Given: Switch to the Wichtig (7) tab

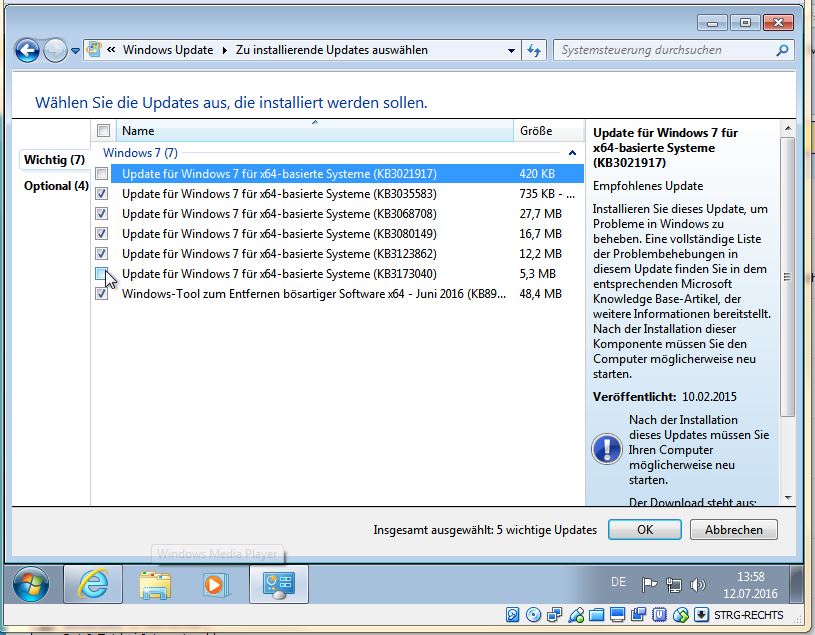Looking at the screenshot, I should coord(54,160).
